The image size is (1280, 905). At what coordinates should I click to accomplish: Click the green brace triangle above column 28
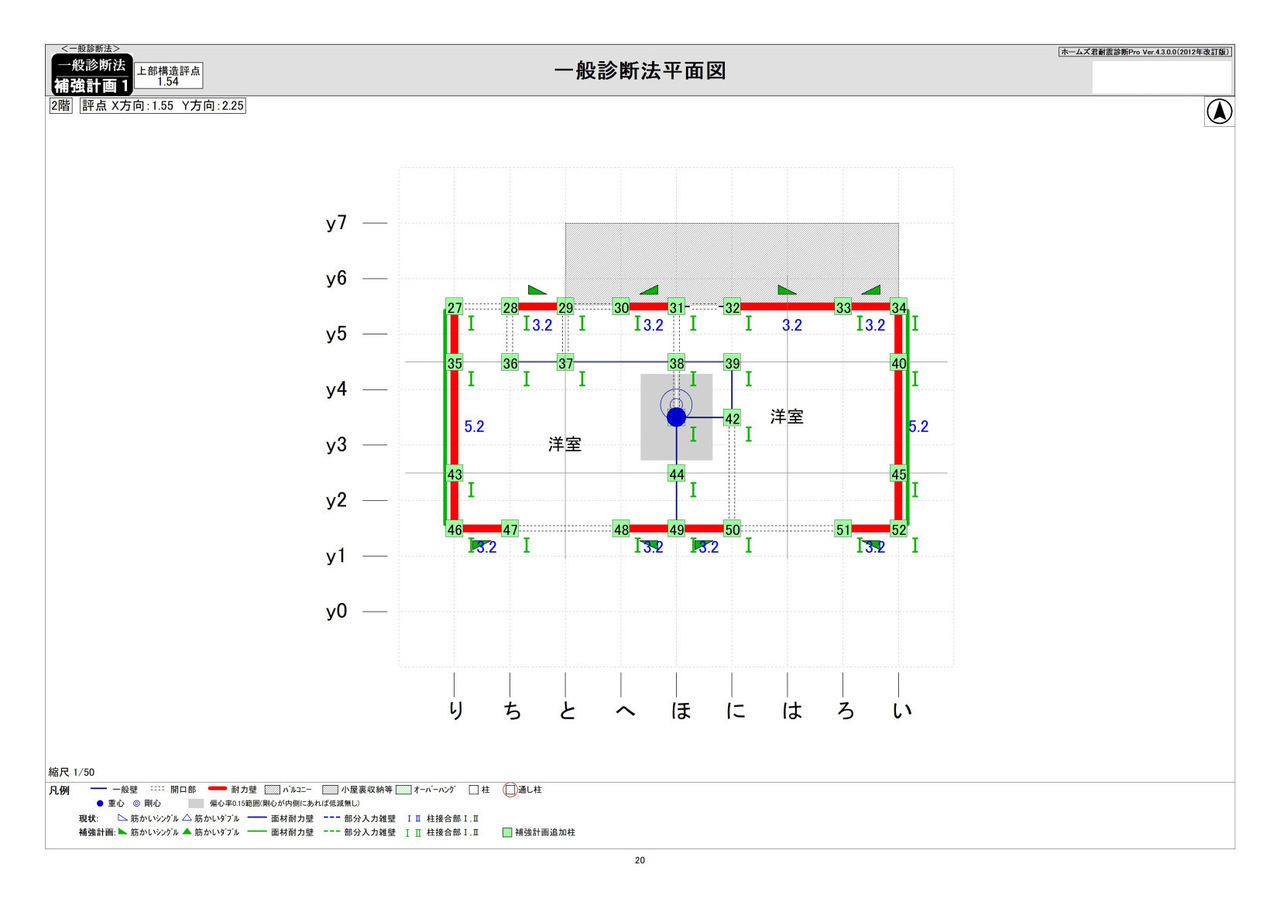[x=537, y=290]
